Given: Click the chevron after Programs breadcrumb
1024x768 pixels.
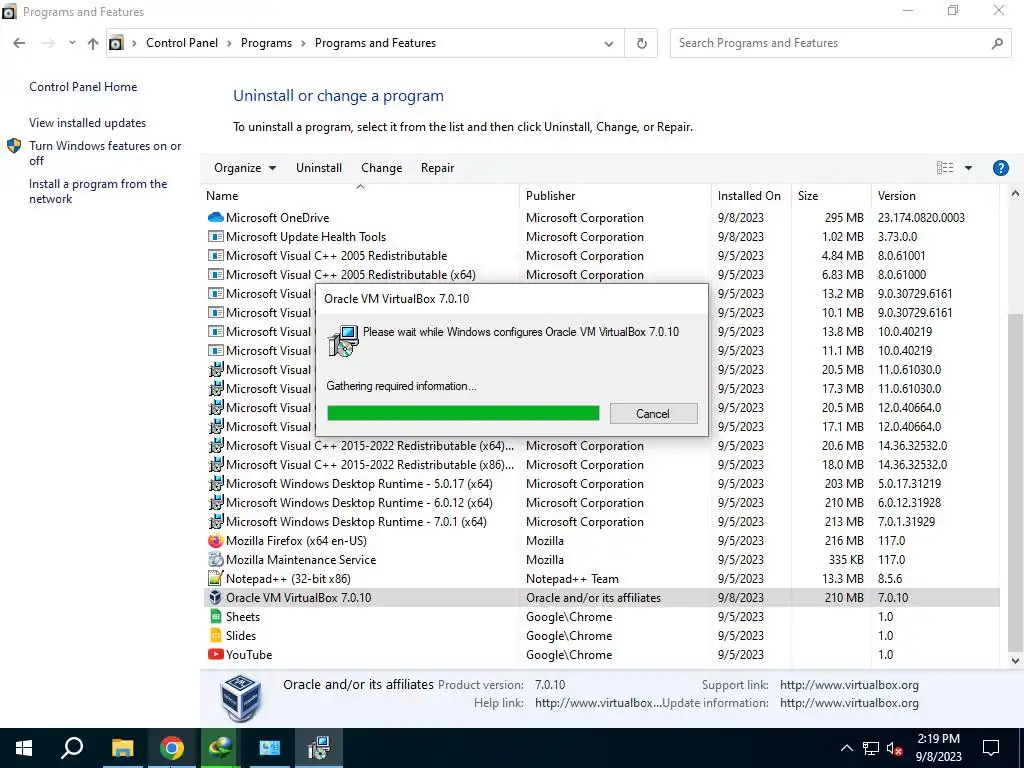Looking at the screenshot, I should coord(303,43).
